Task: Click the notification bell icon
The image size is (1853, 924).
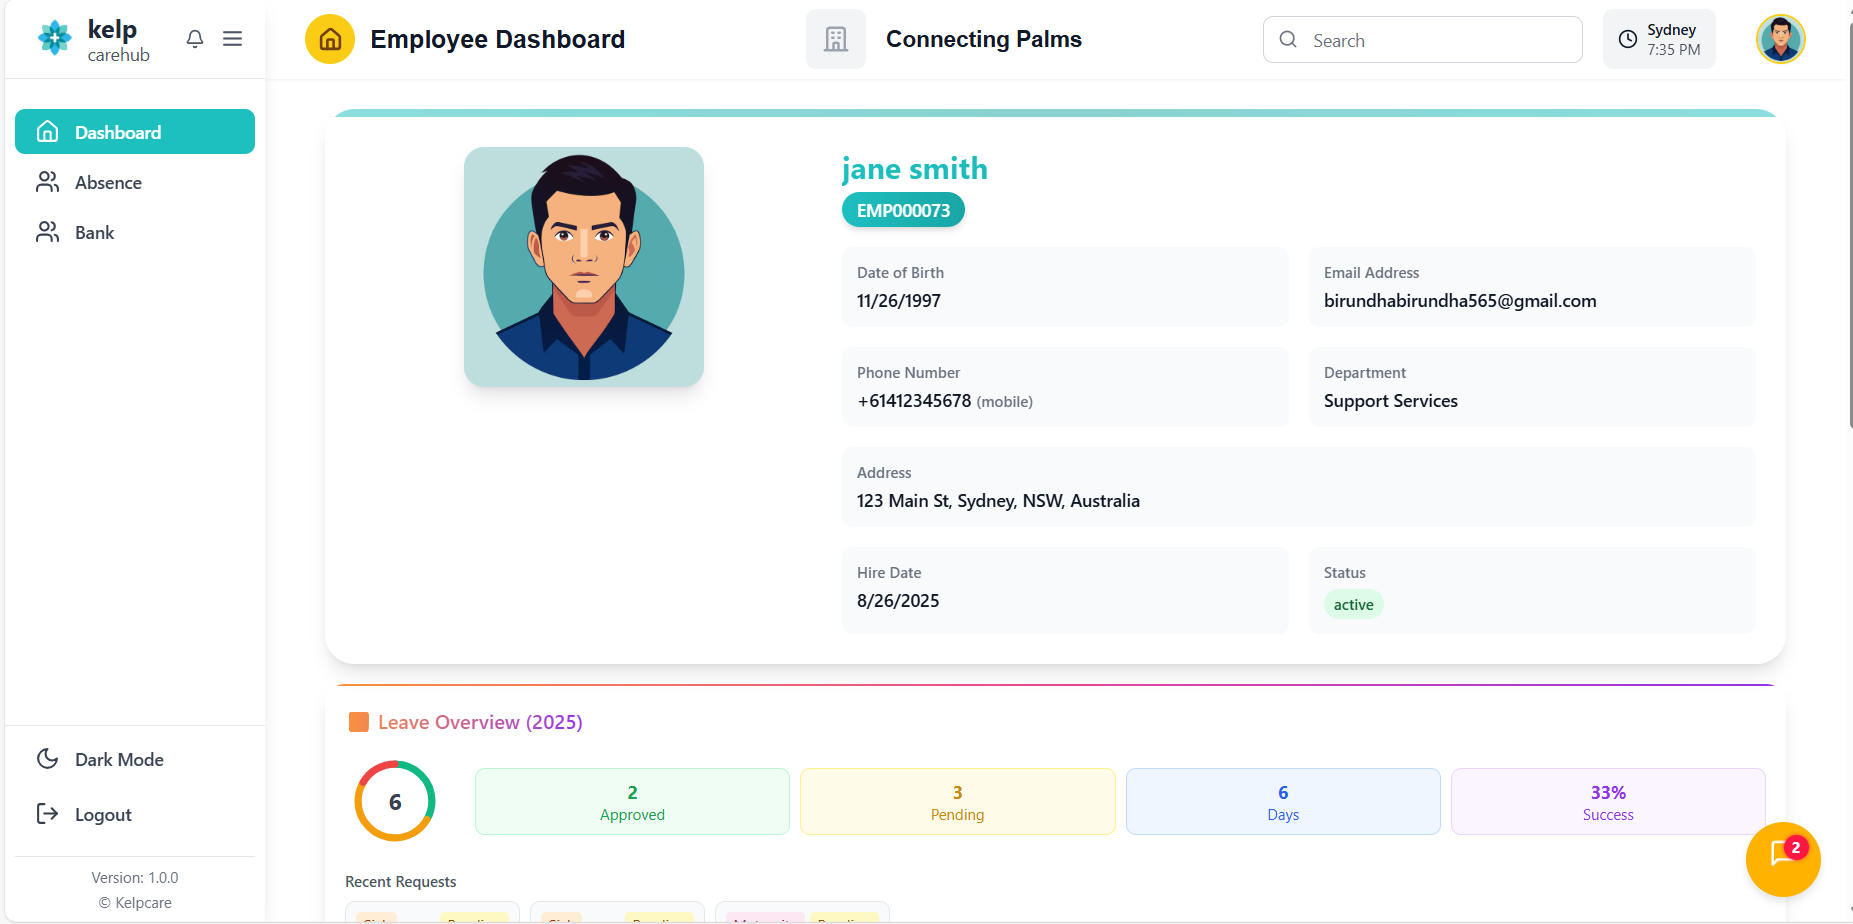Action: [x=195, y=39]
